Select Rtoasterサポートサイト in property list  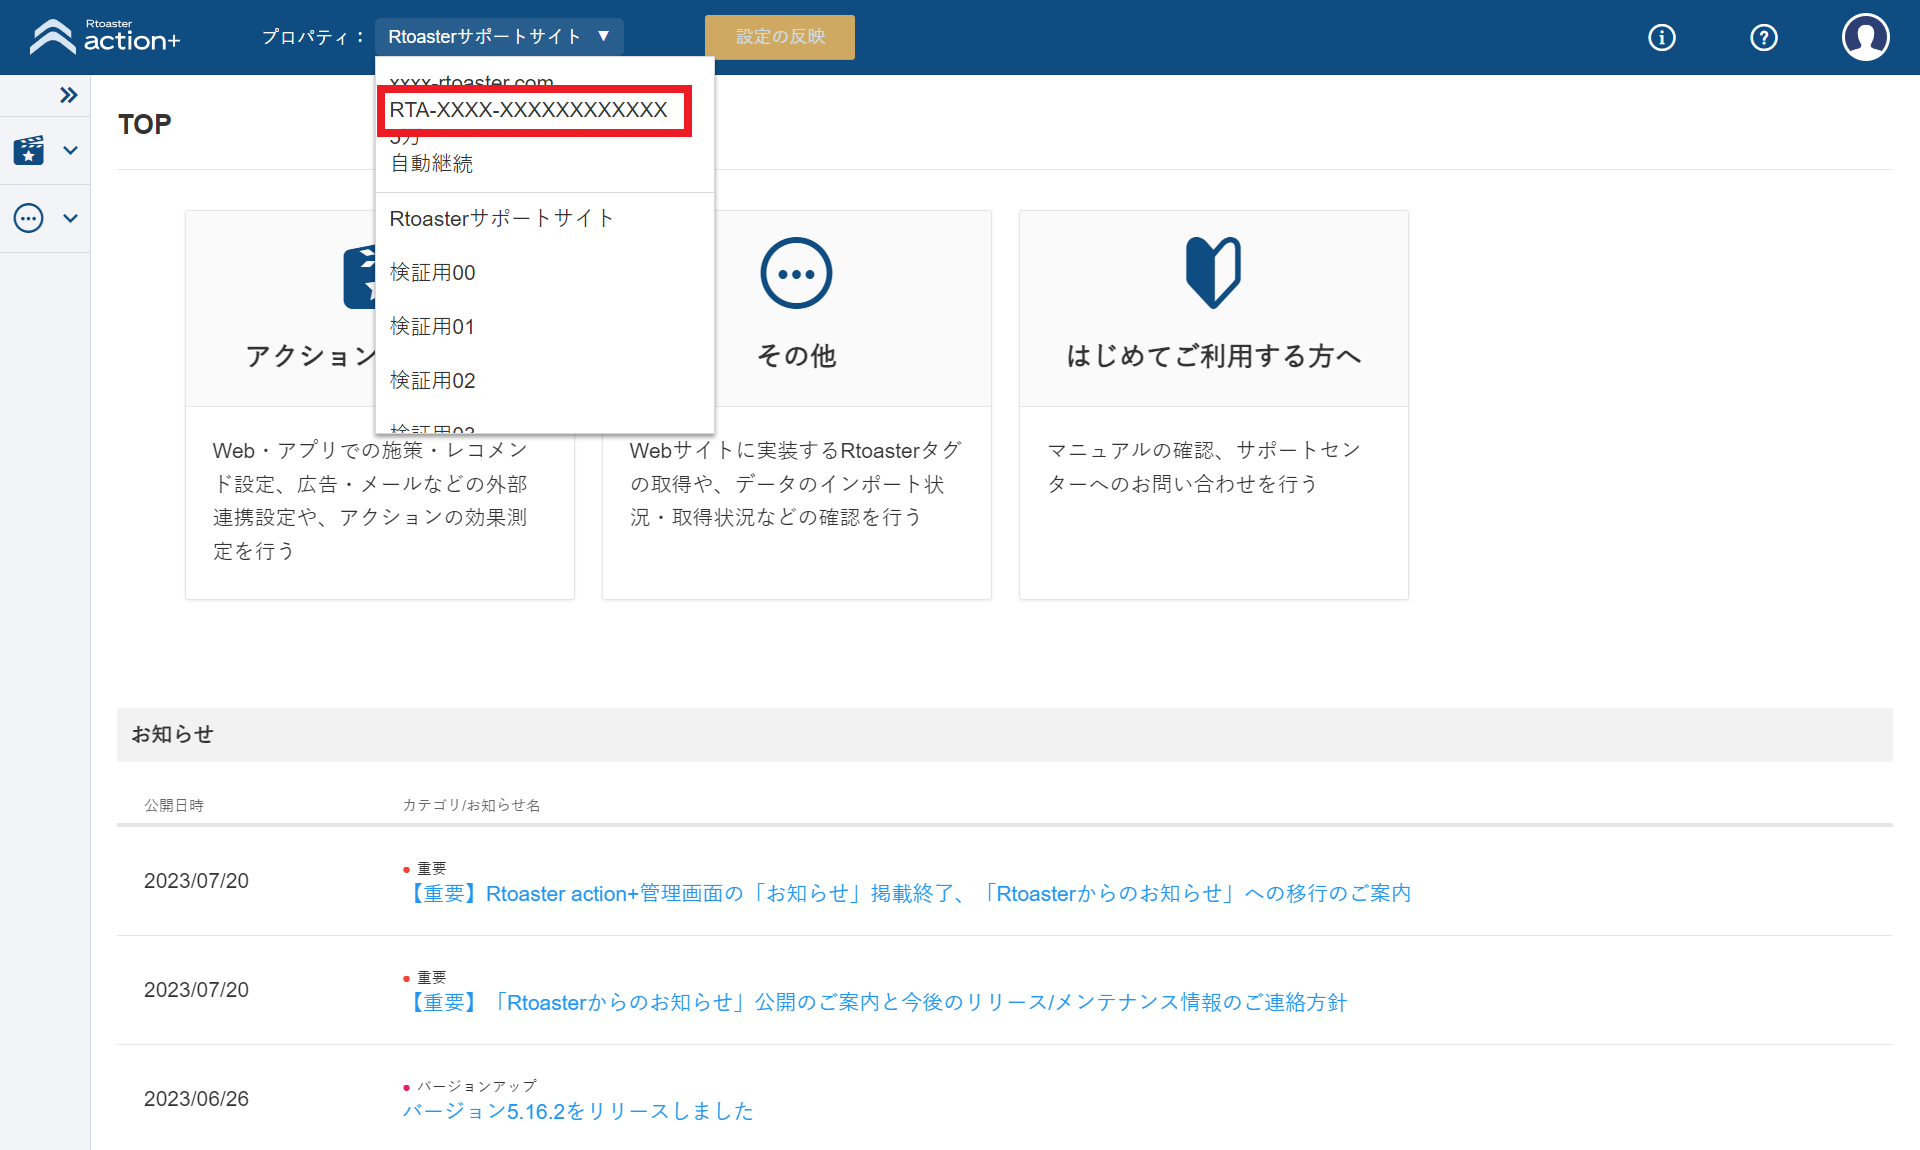(x=544, y=218)
